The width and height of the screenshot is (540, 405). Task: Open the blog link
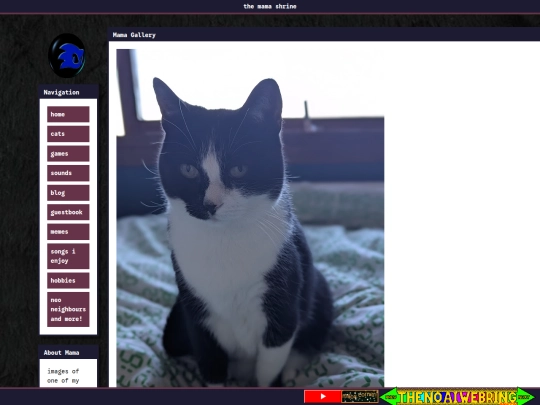click(68, 193)
